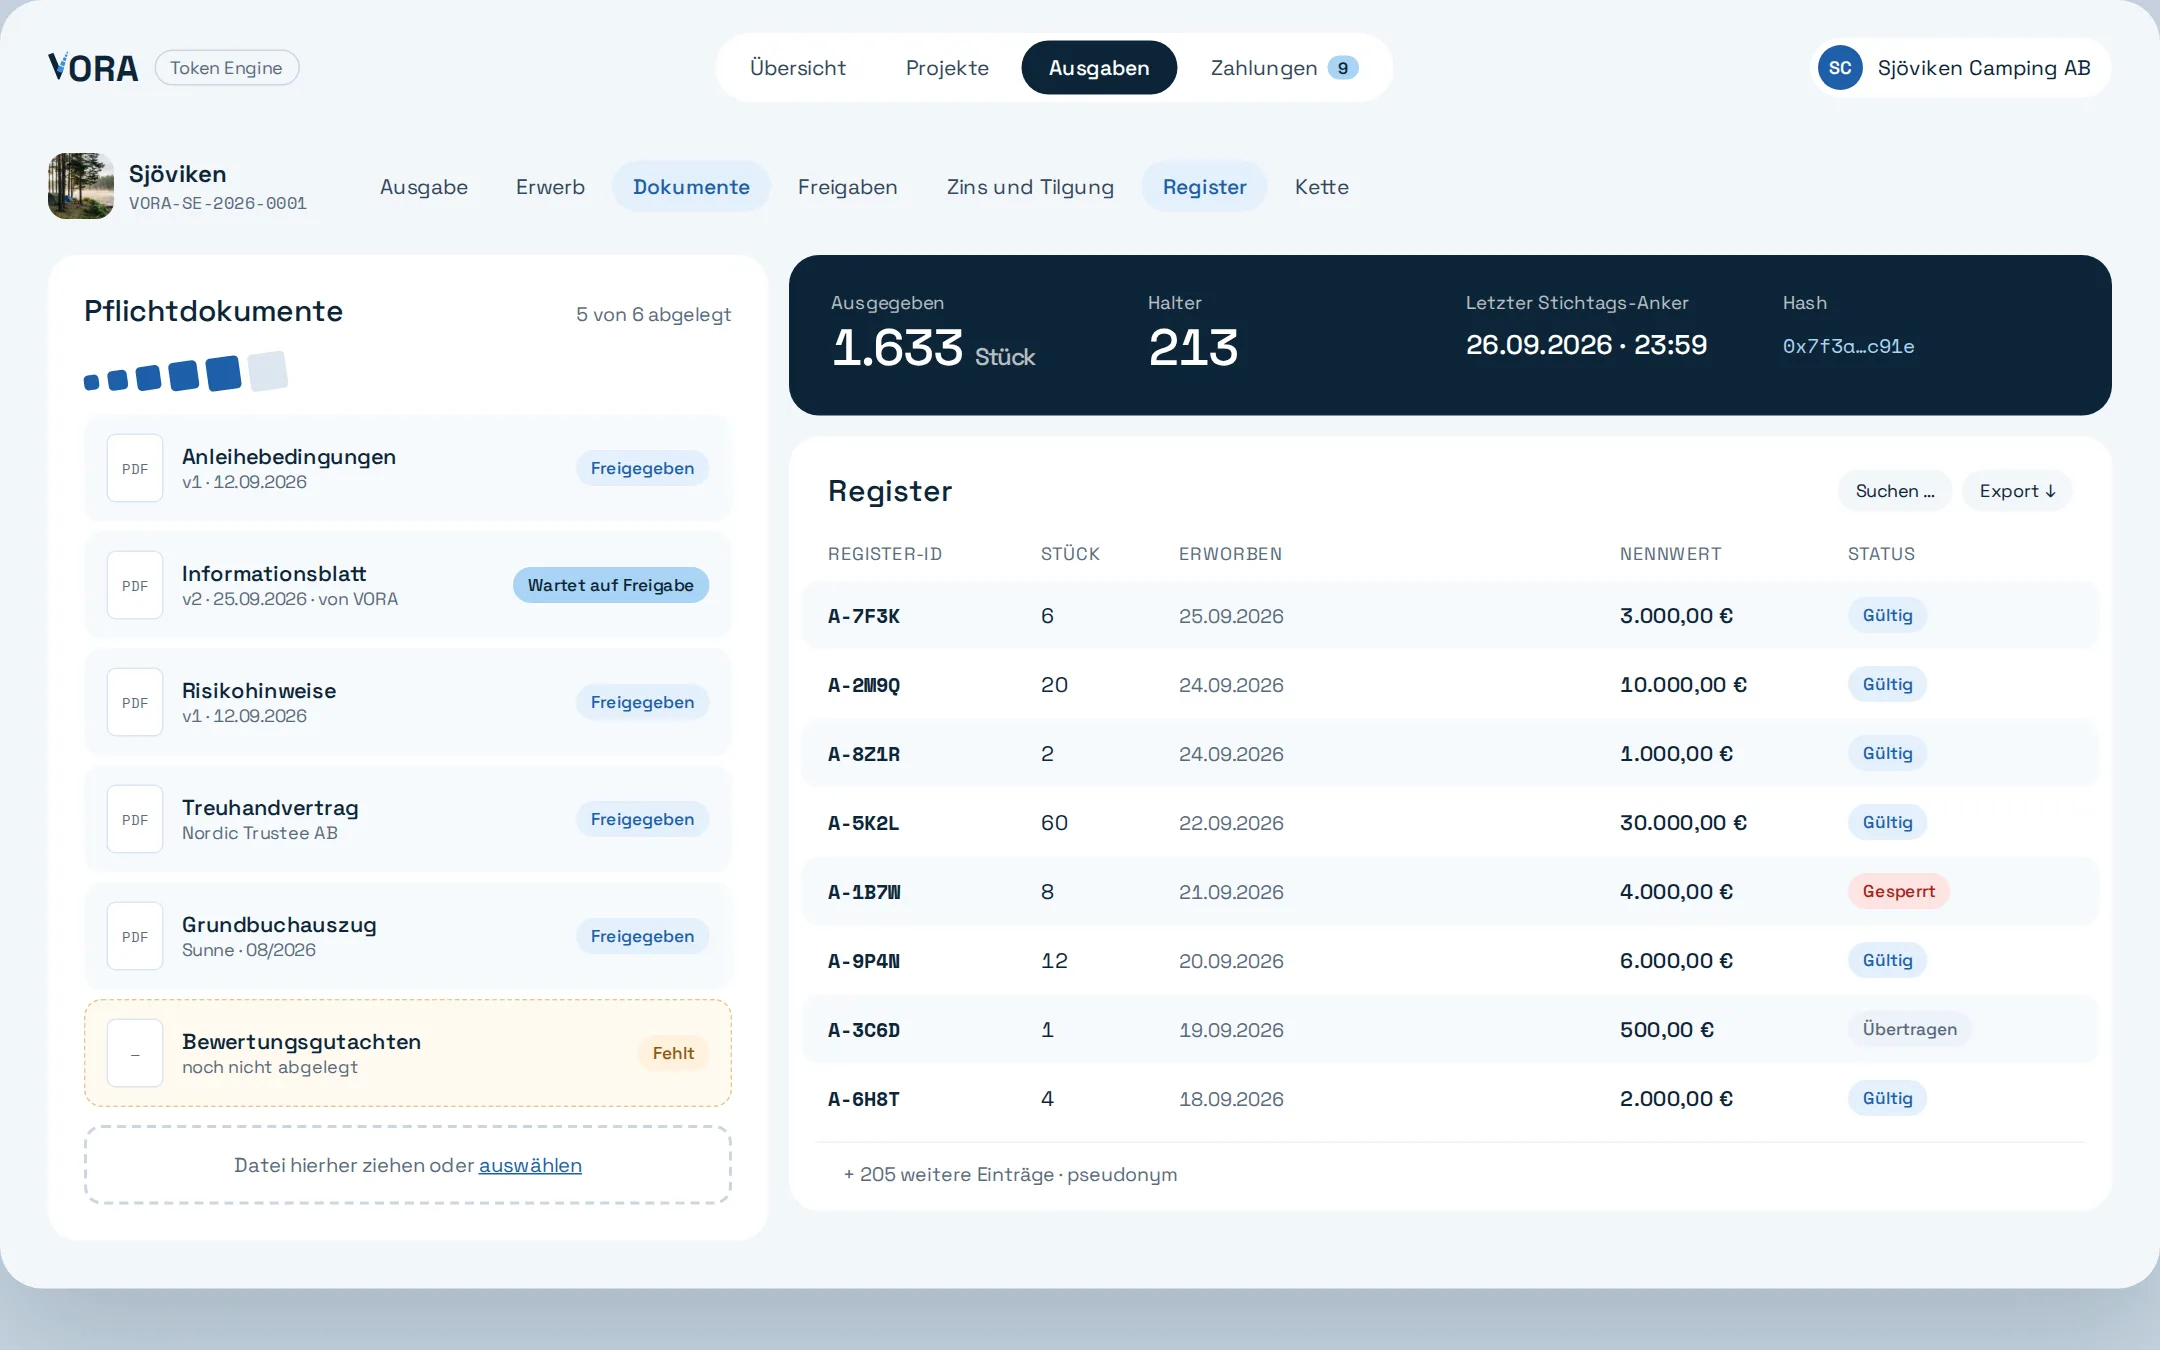Sort by the ERWORBEN column header
Screen dimensions: 2160x1350
1230,554
